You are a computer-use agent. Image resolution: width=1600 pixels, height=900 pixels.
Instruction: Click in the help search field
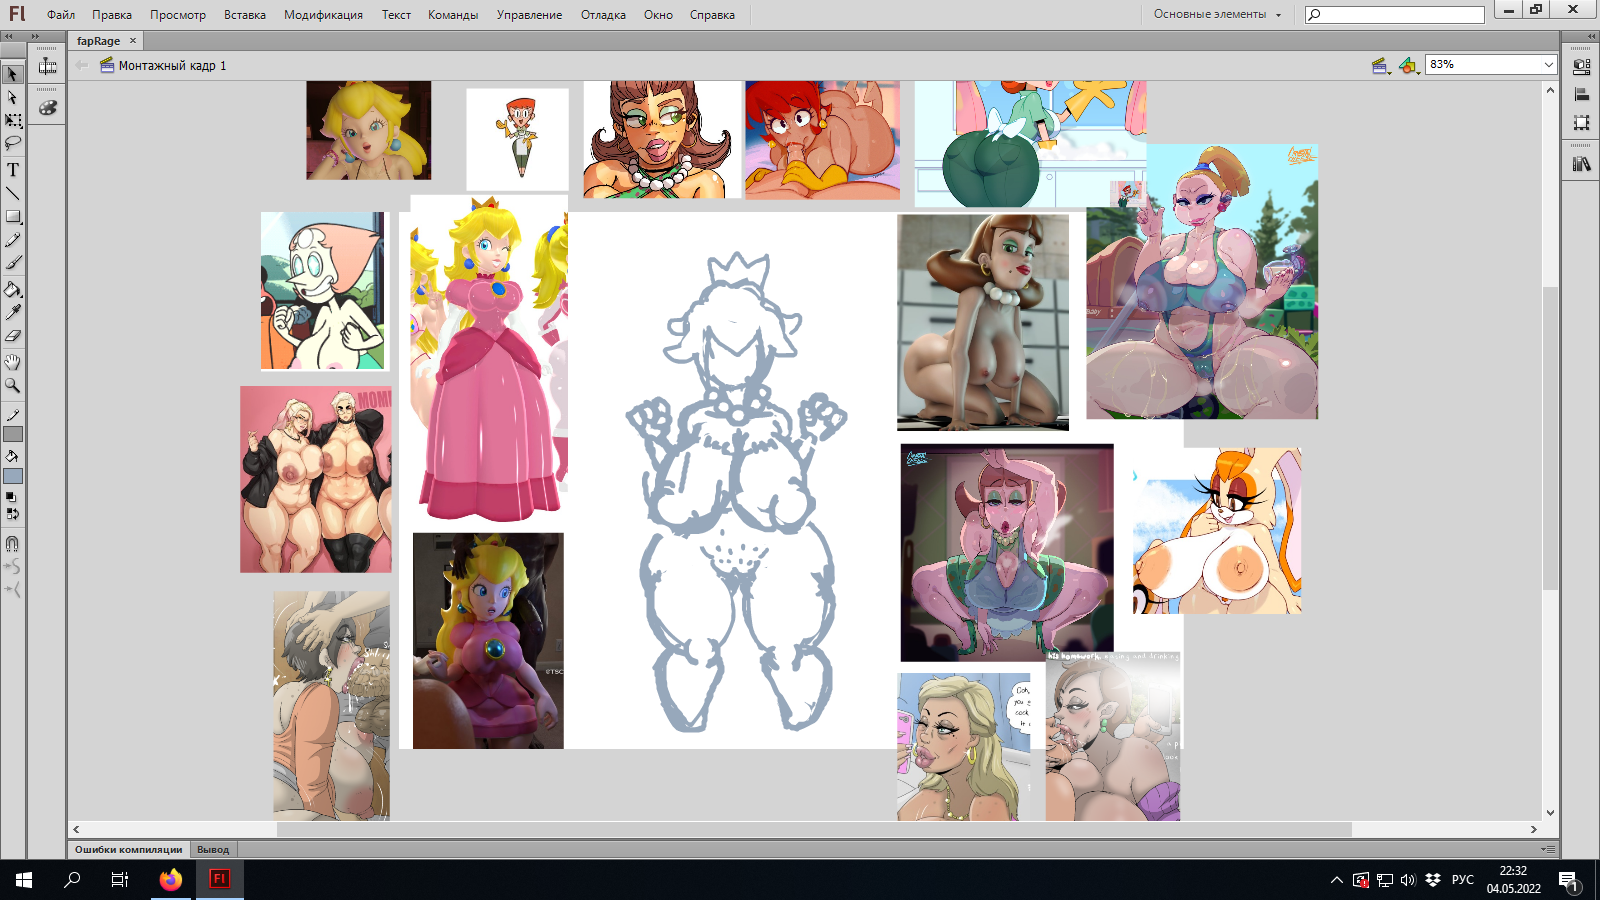click(1395, 15)
